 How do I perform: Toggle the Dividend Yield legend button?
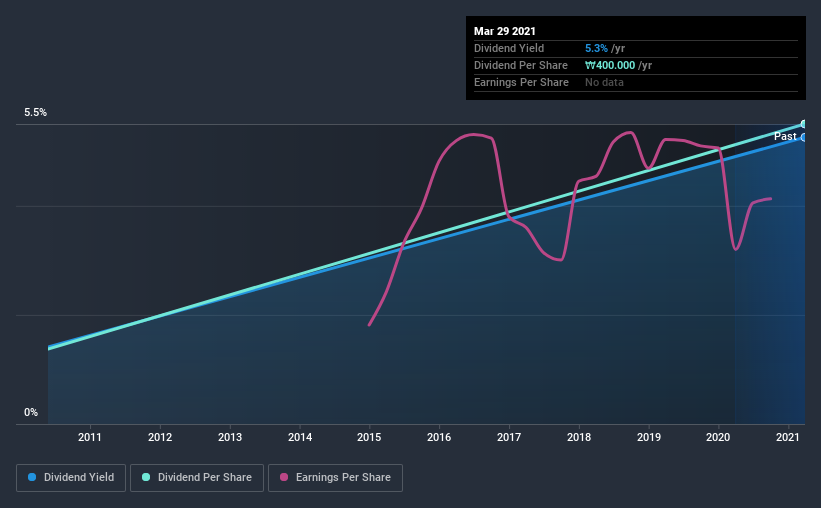point(71,478)
